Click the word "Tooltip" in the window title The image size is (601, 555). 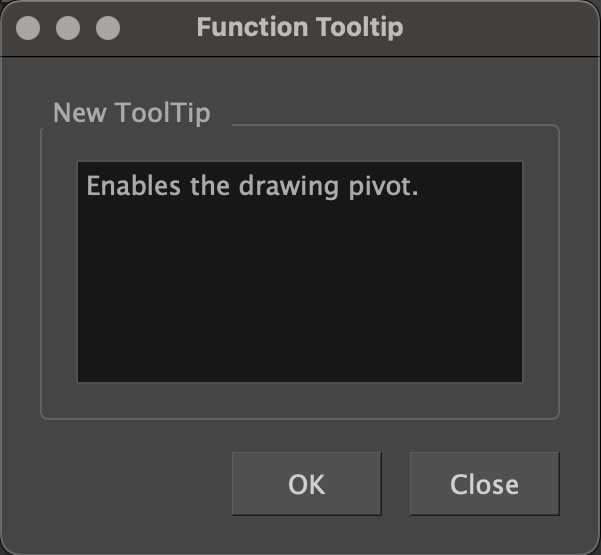[355, 27]
